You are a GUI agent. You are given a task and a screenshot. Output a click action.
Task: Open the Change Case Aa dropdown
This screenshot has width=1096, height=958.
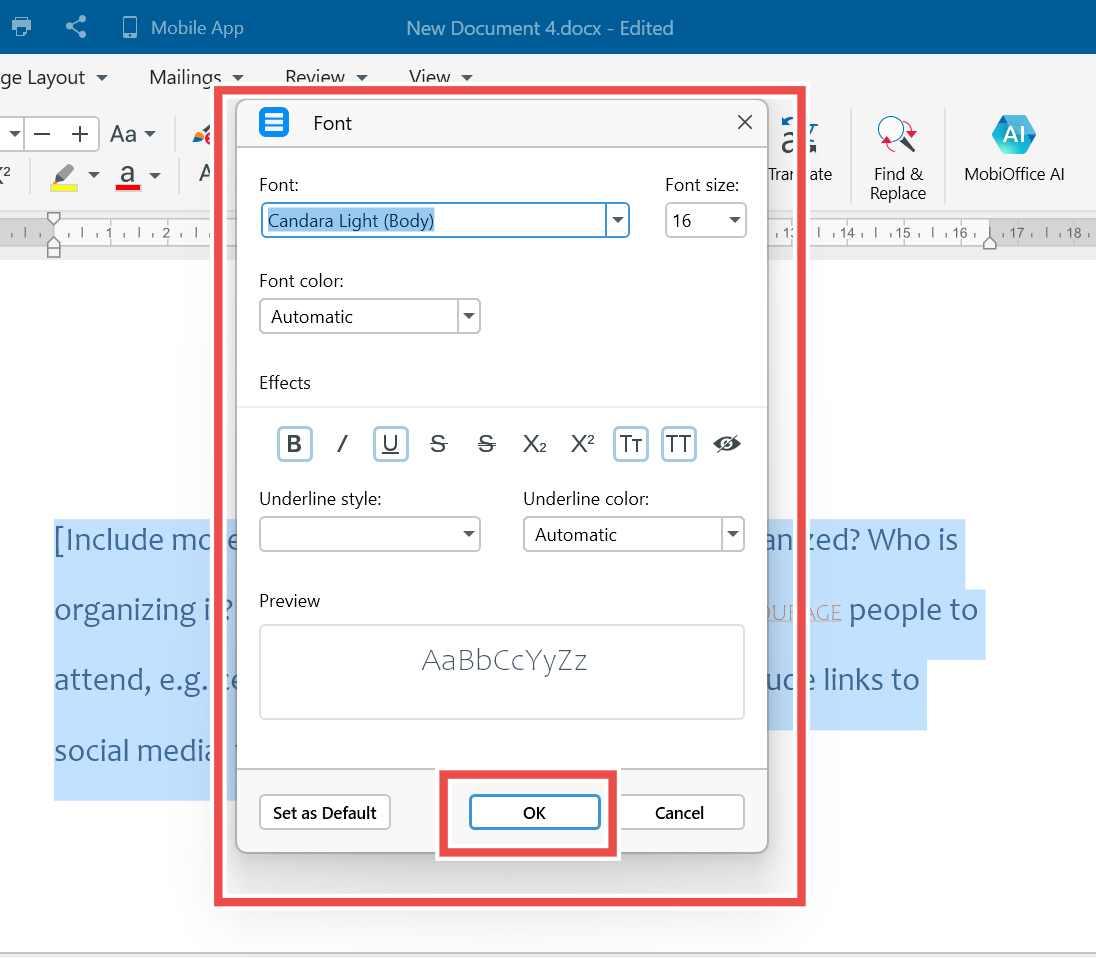point(132,133)
